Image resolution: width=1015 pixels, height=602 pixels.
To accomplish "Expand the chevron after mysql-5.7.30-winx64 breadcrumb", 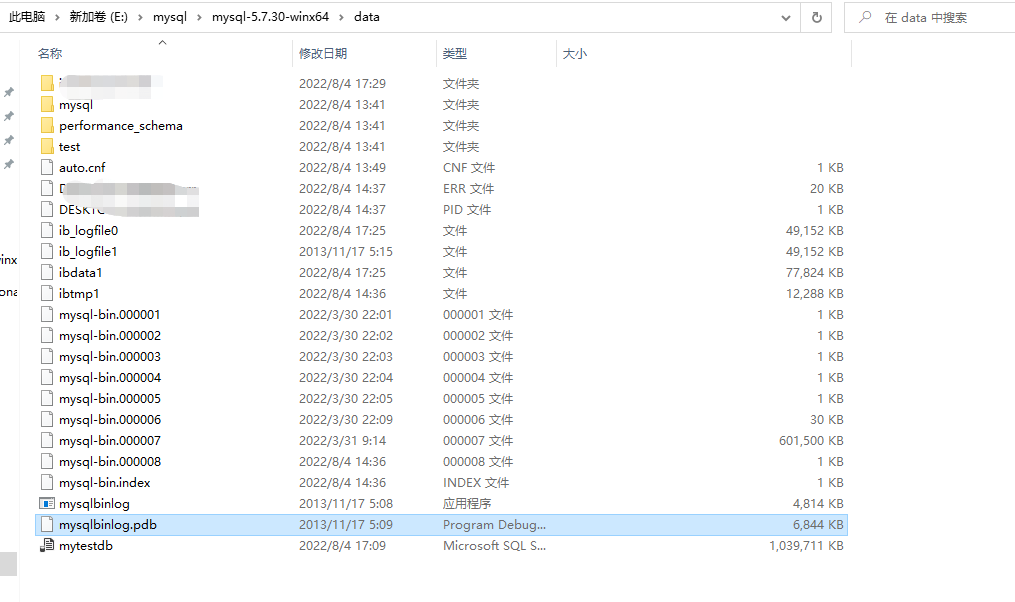I will click(x=341, y=17).
